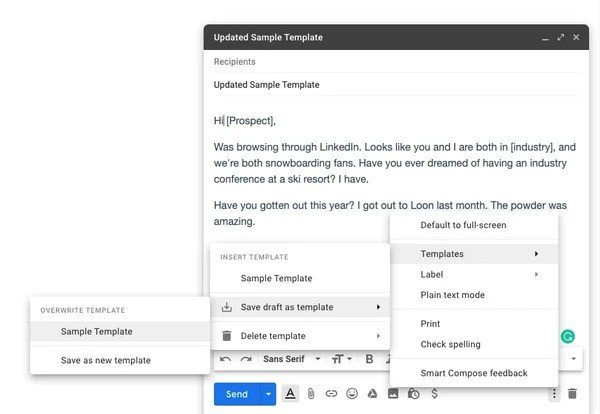Select Plain text mode menu item
Screen dimensions: 600x414
point(452,294)
